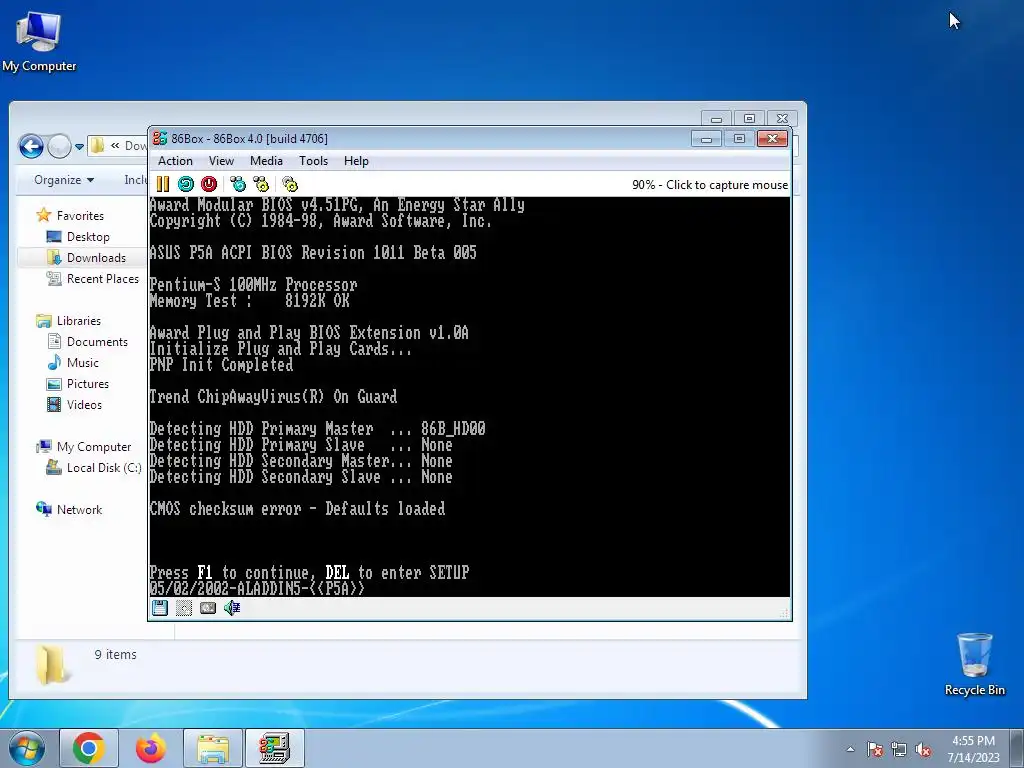
Task: Click the red power-off toolbar icon
Action: point(209,184)
